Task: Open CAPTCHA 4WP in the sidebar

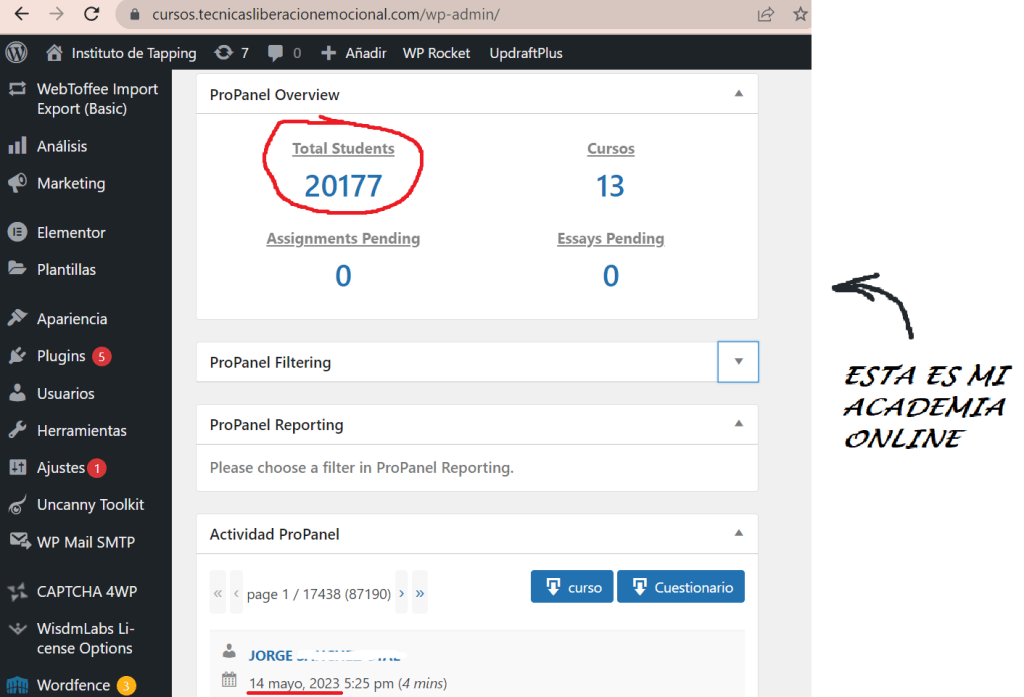Action: point(86,591)
